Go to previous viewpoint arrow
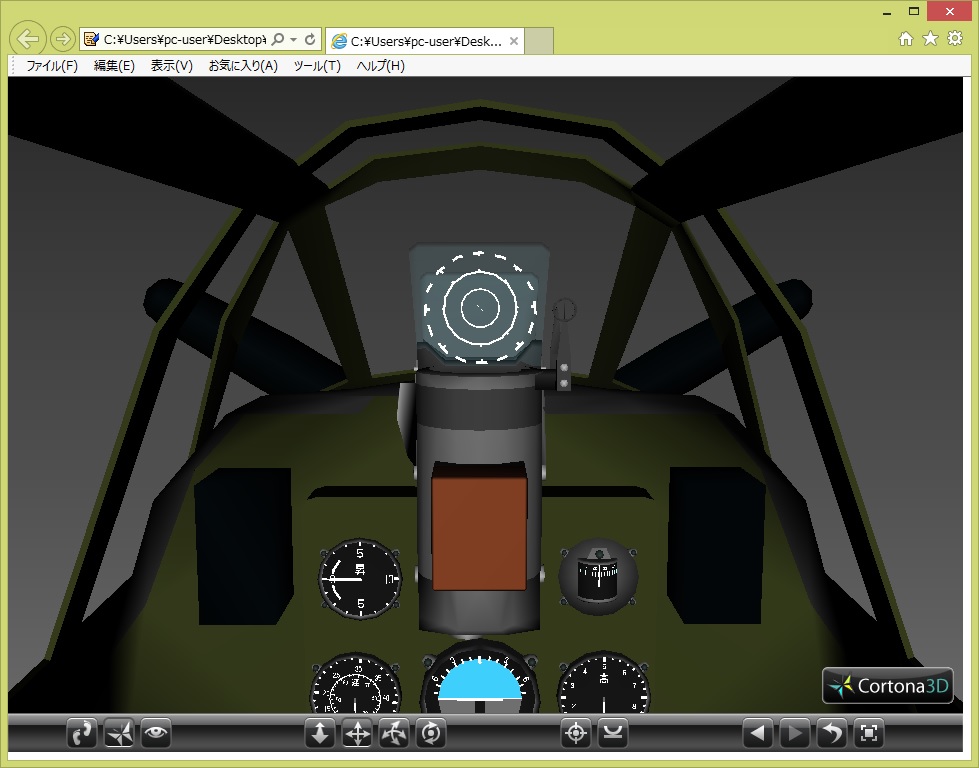This screenshot has height=768, width=979. (758, 734)
